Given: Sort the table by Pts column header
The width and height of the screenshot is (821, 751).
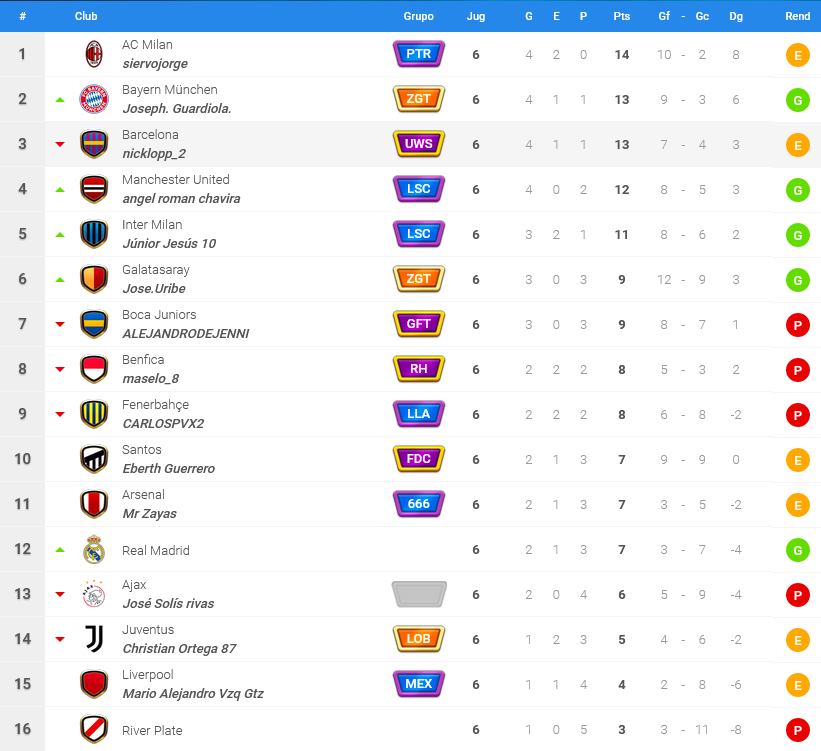Looking at the screenshot, I should tap(622, 16).
